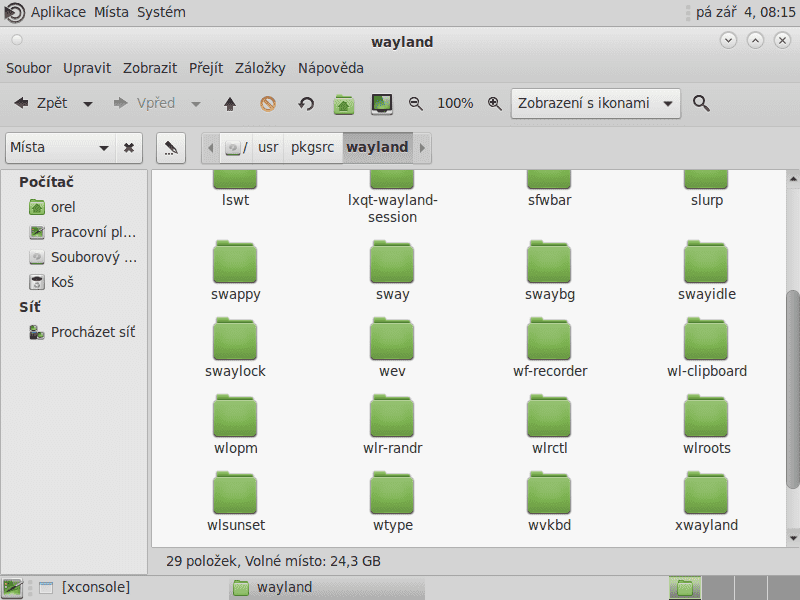Open the sway folder

click(392, 271)
